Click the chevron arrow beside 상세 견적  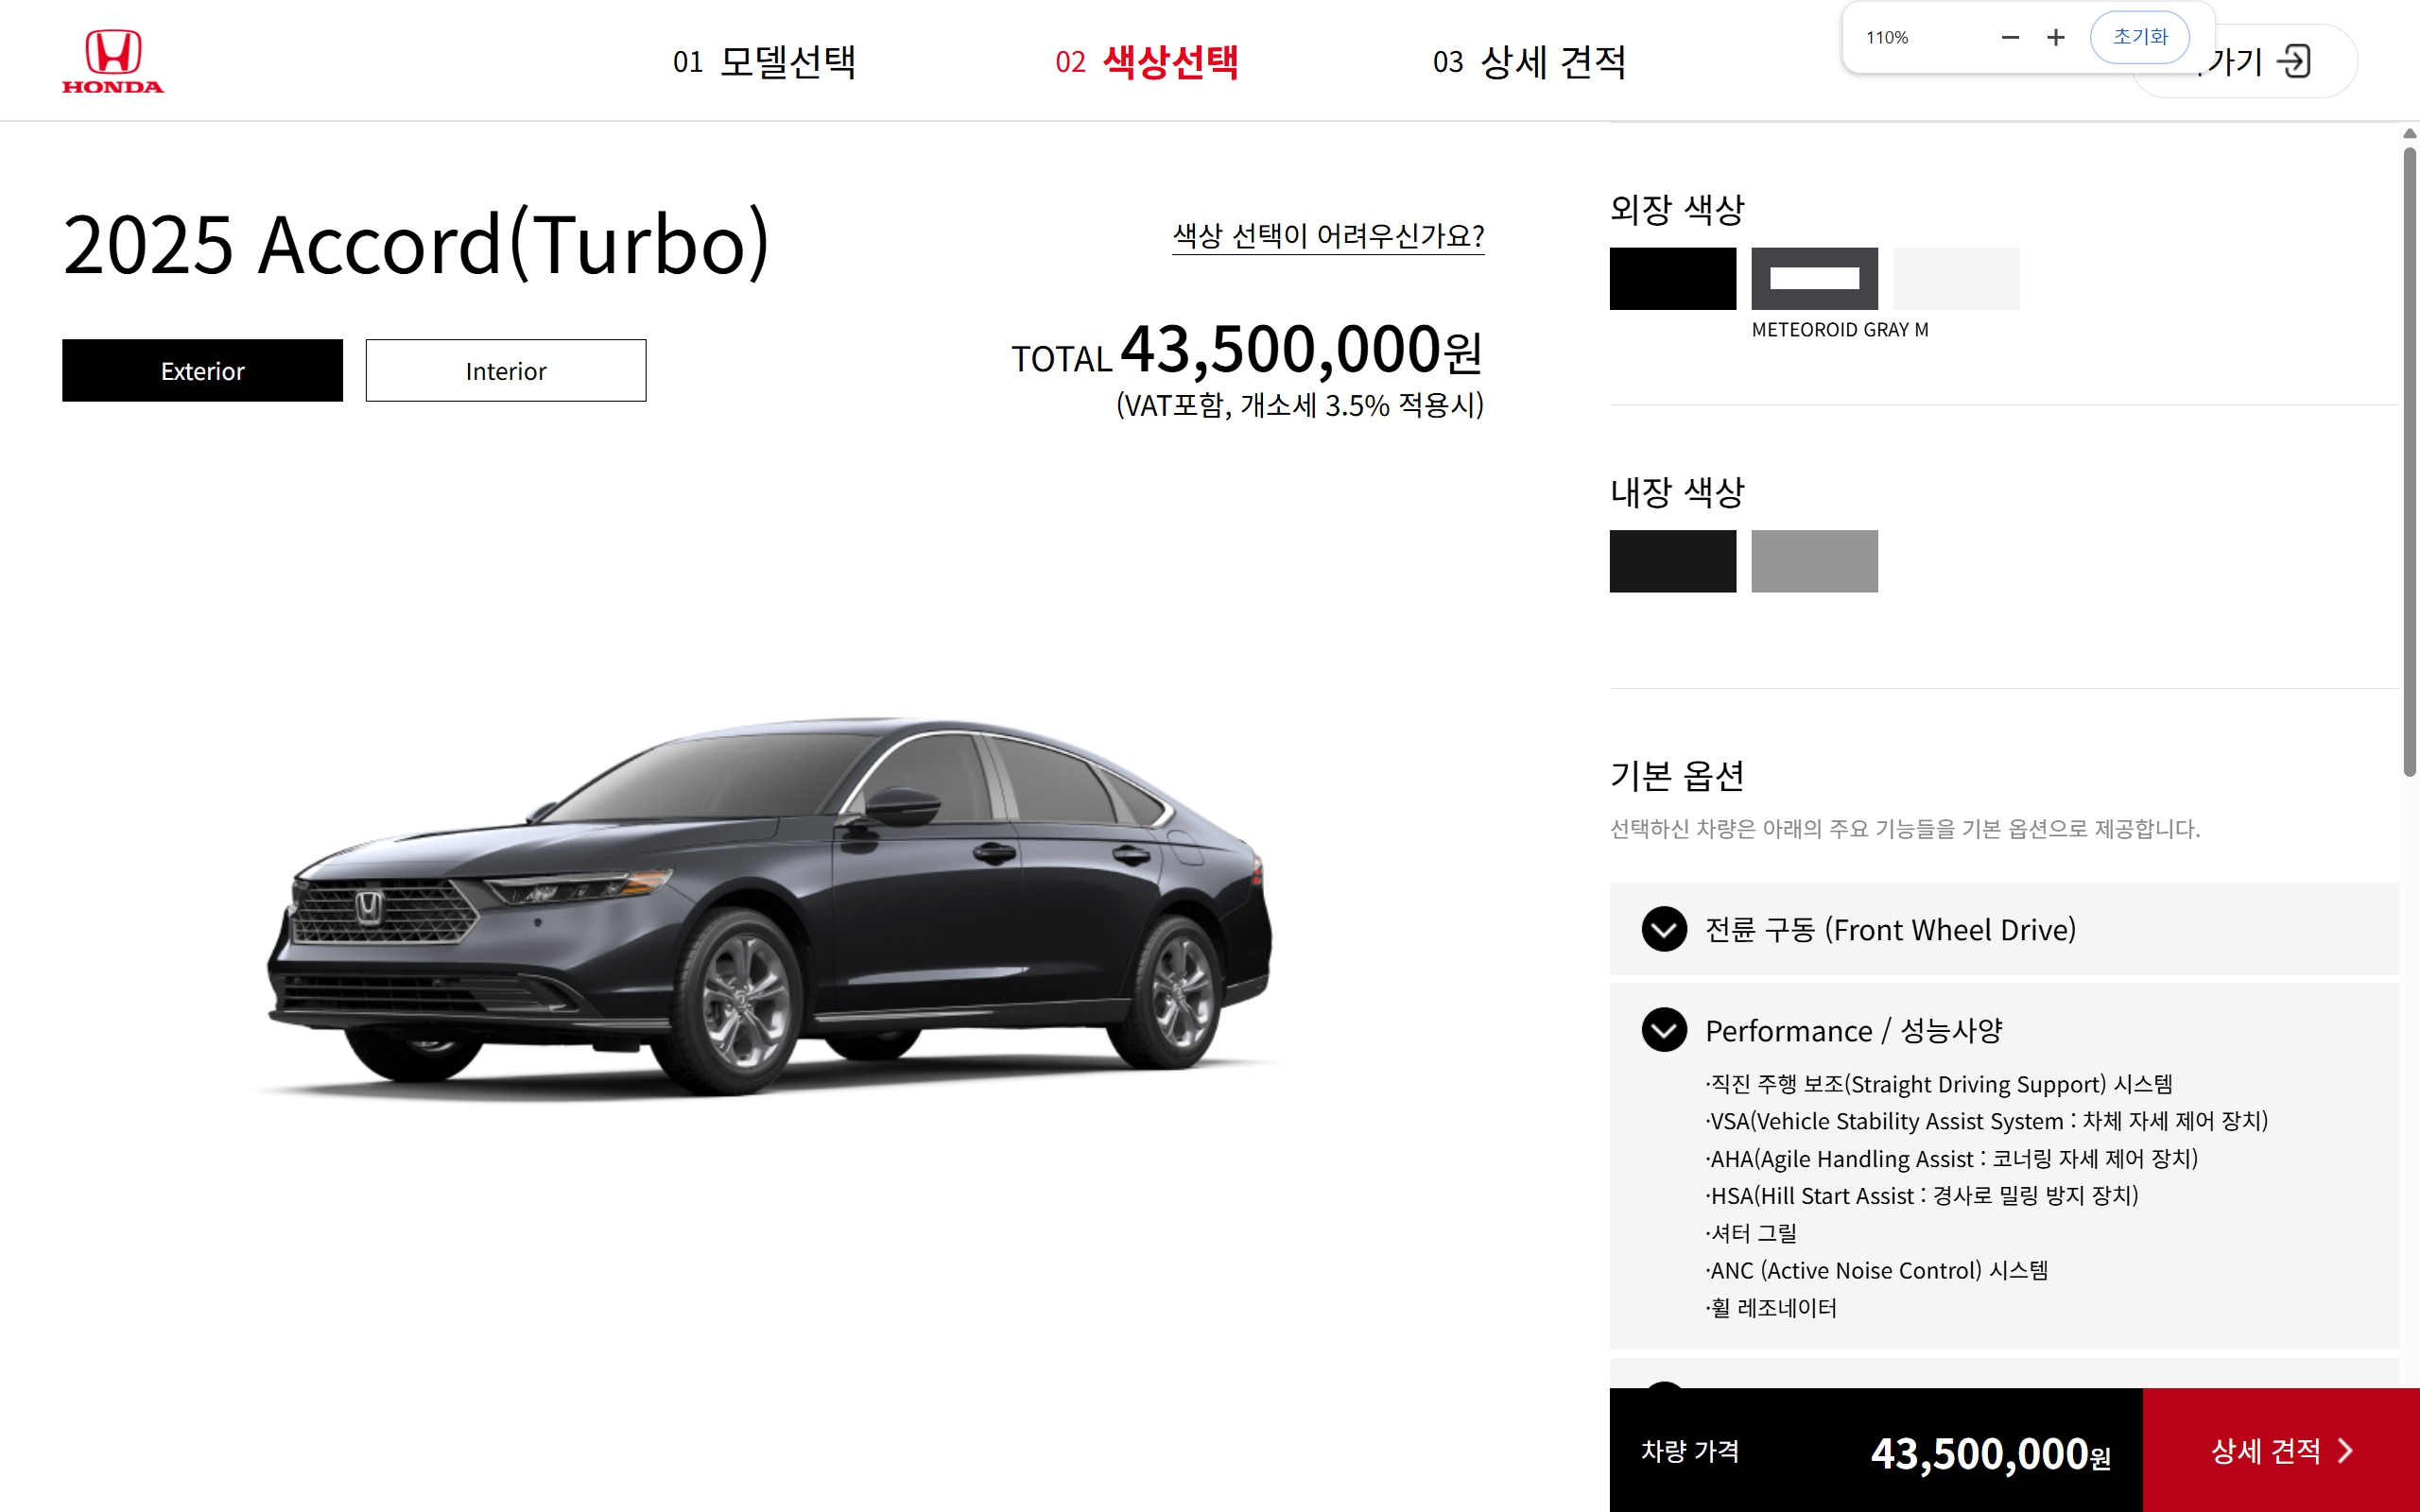click(x=2345, y=1450)
